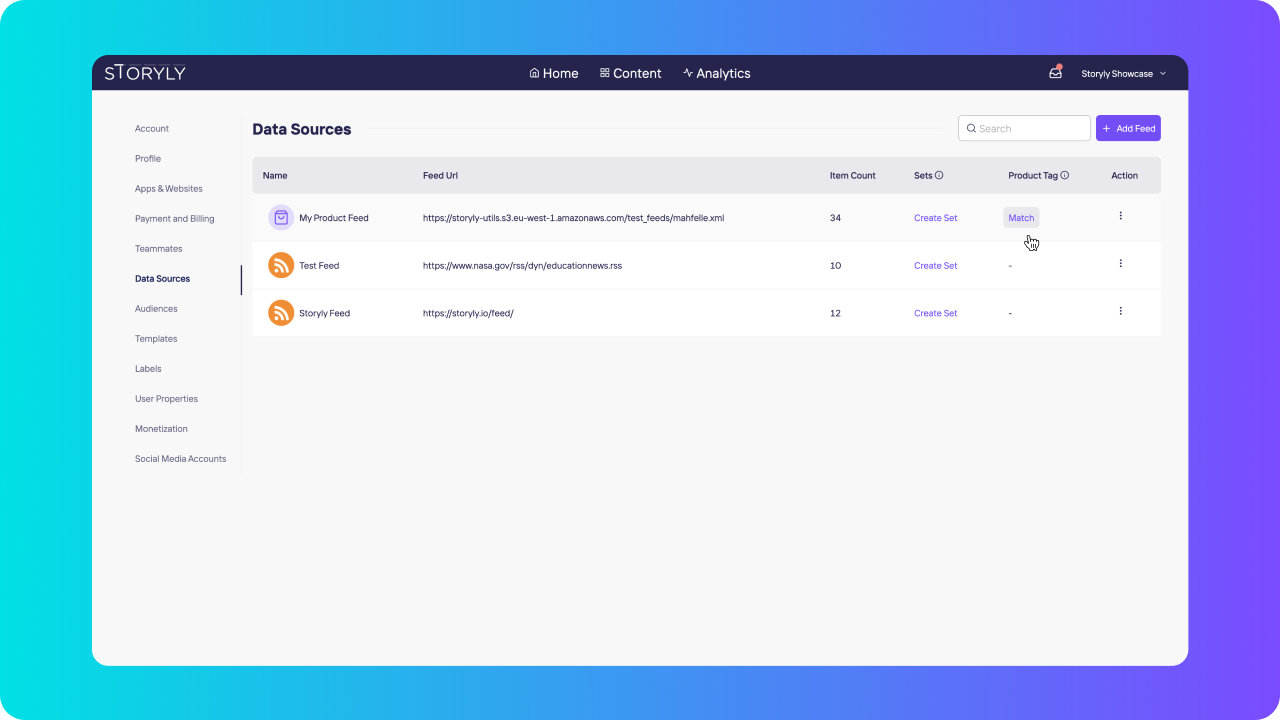Open Labels in the sidebar

(148, 368)
